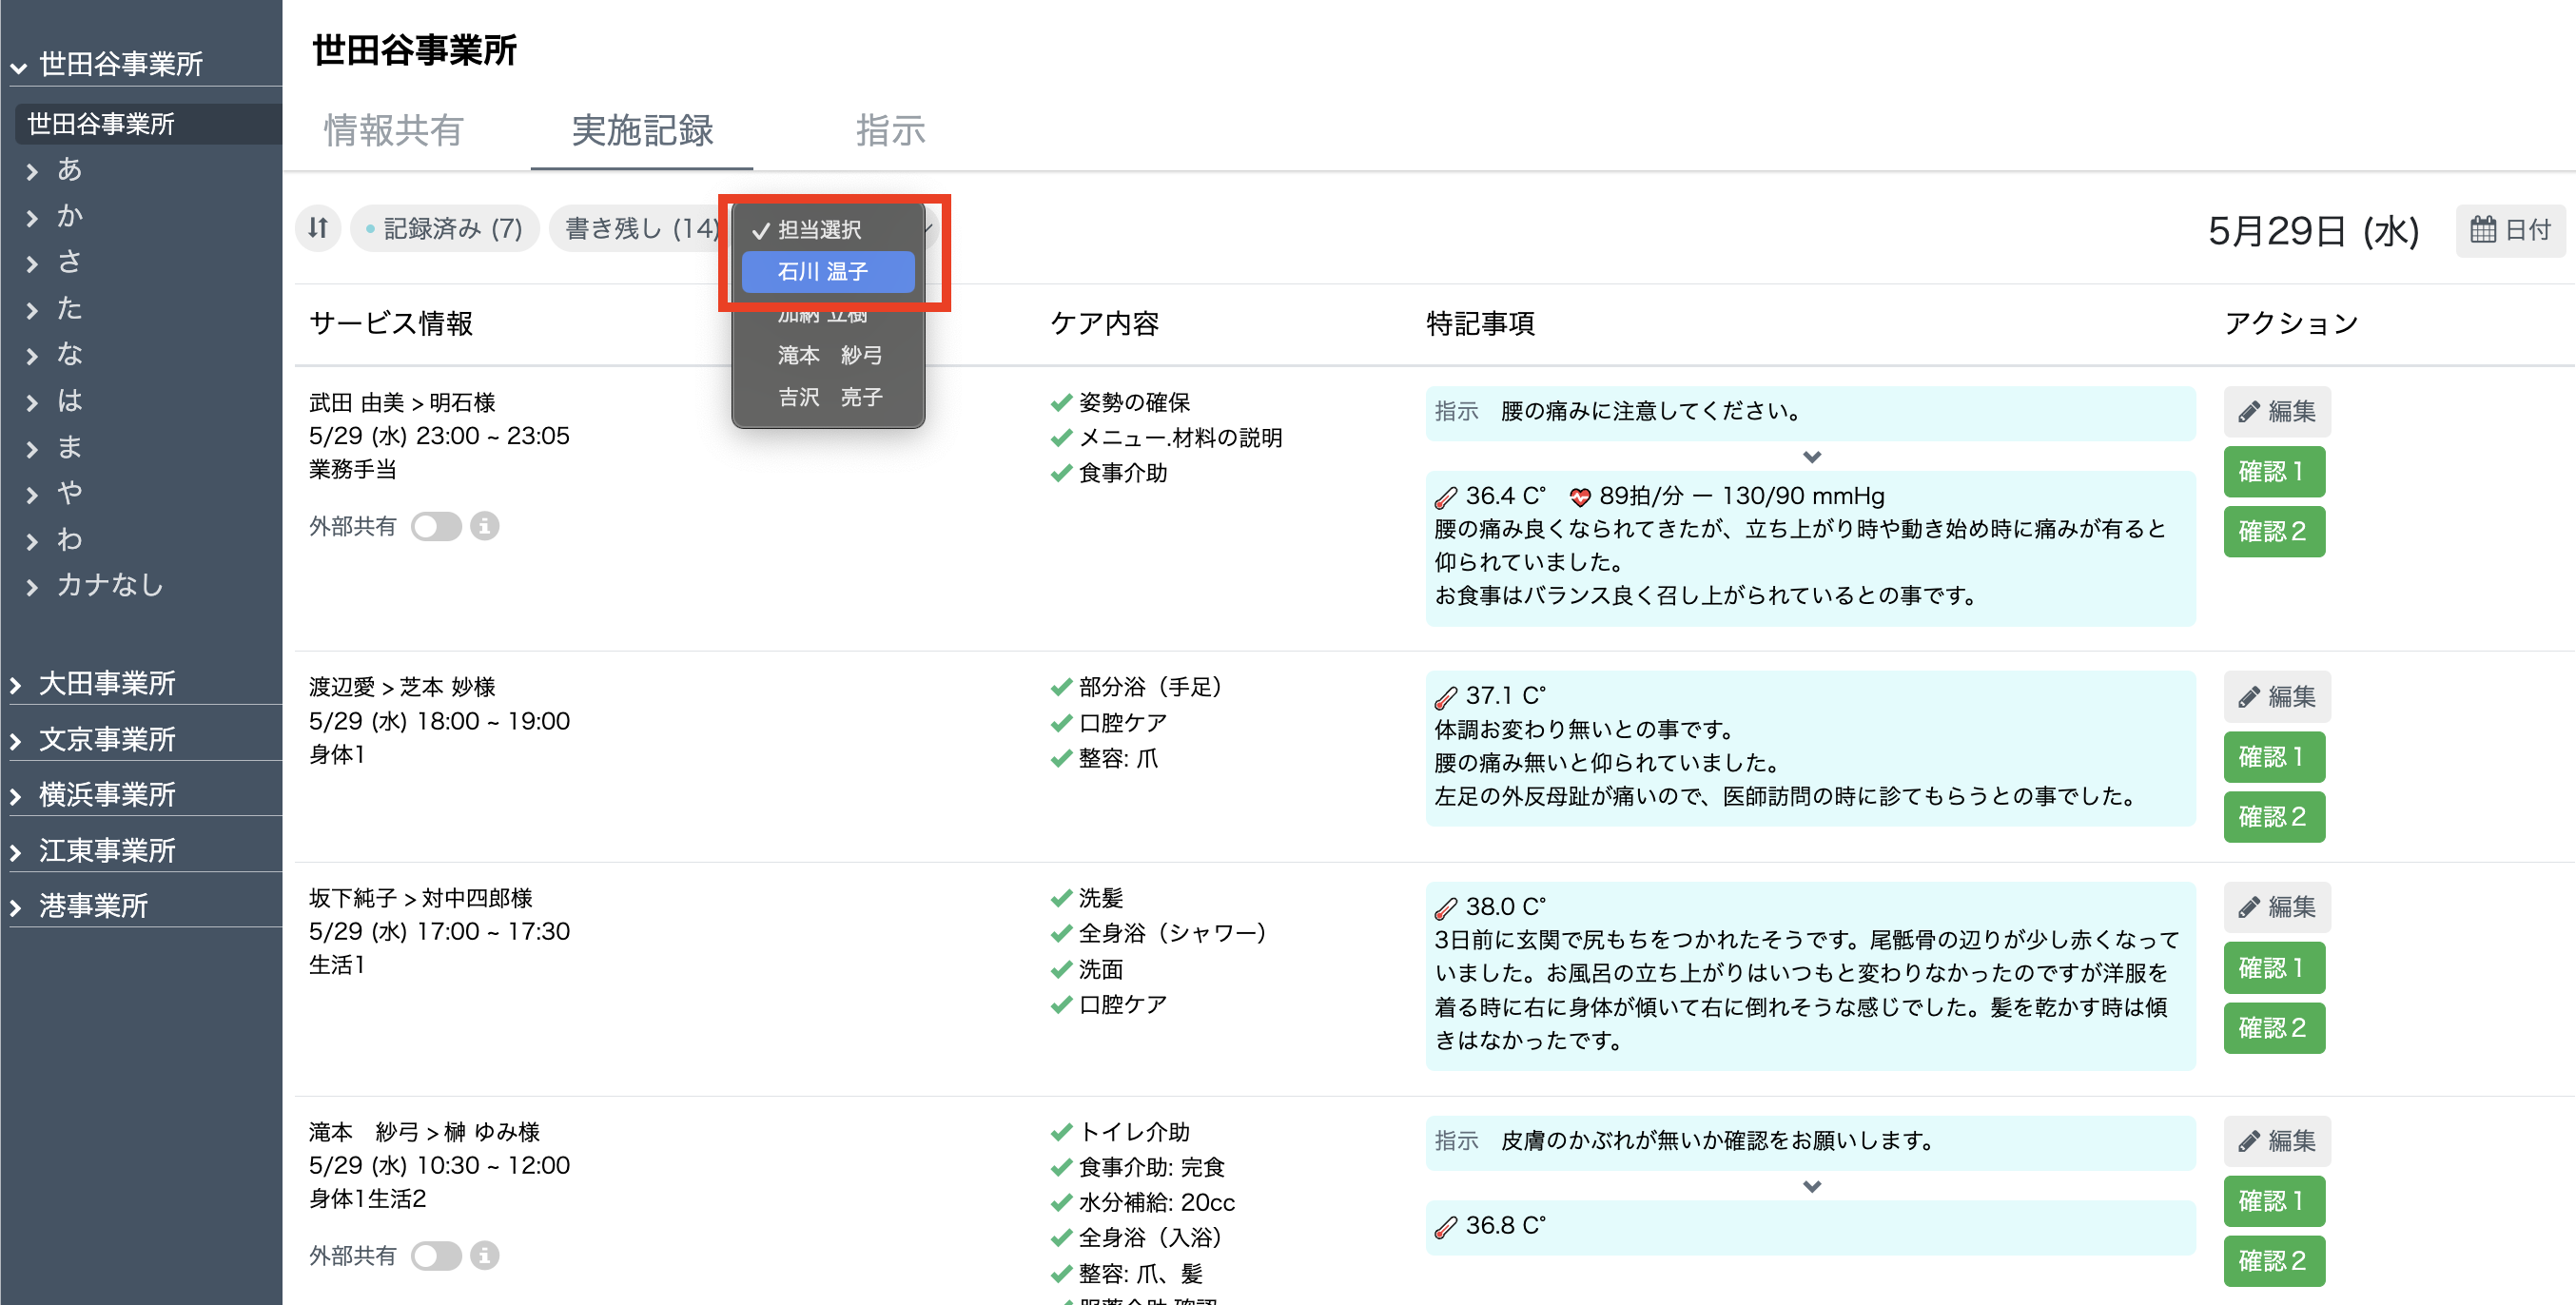2576x1305 pixels.
Task: Select 世田谷事業所 item in sidebar tree
Action: 101,124
